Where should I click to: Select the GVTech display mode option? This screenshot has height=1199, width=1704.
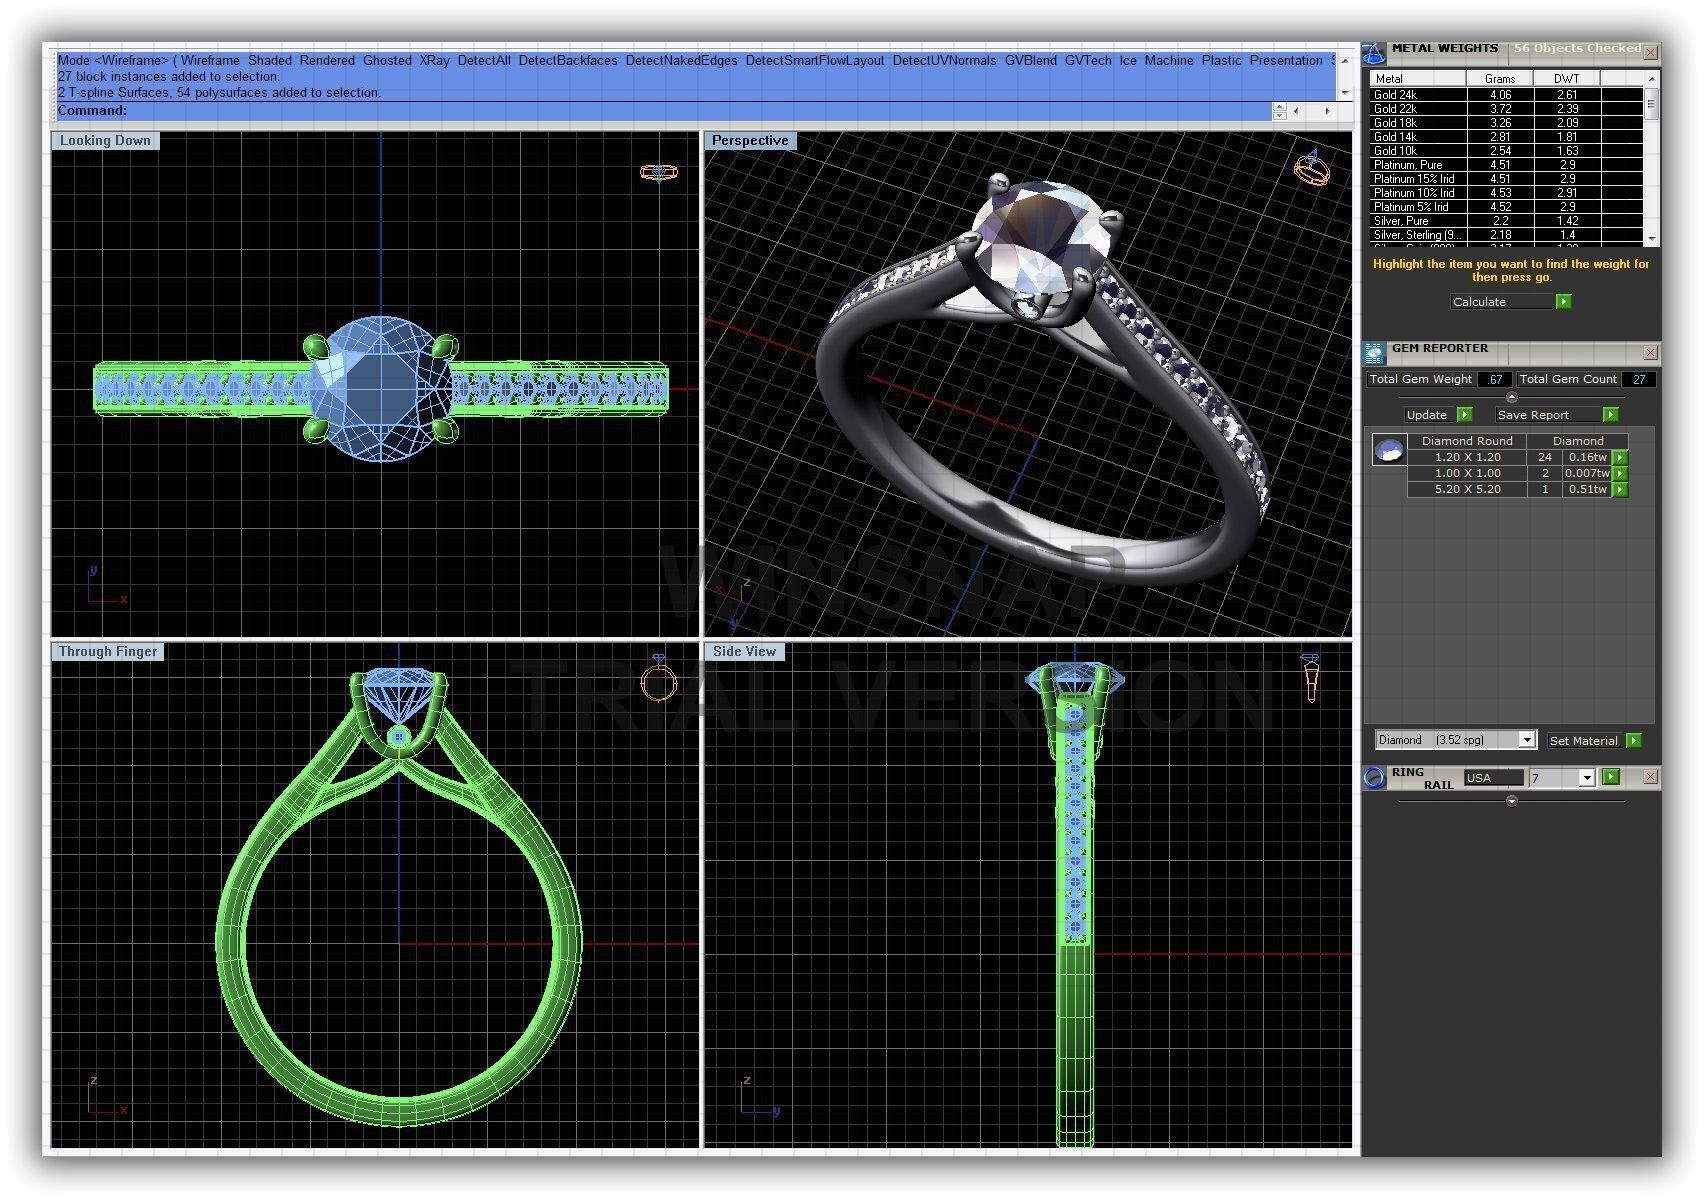coord(1088,60)
